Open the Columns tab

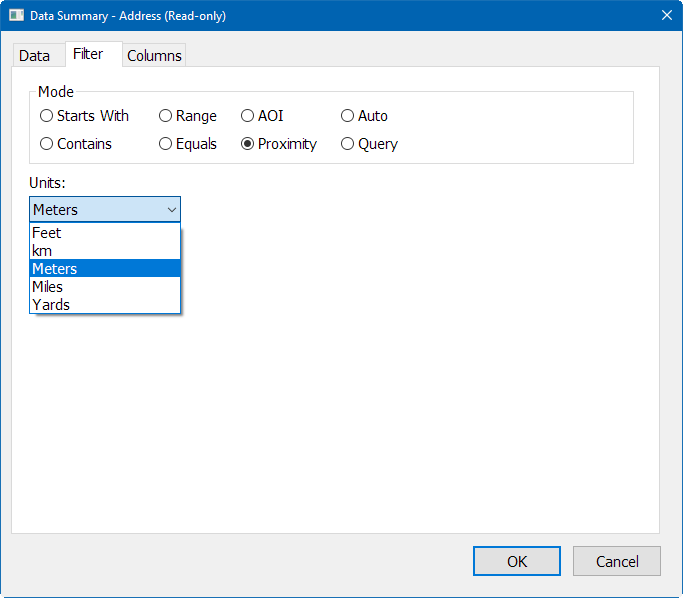click(154, 56)
